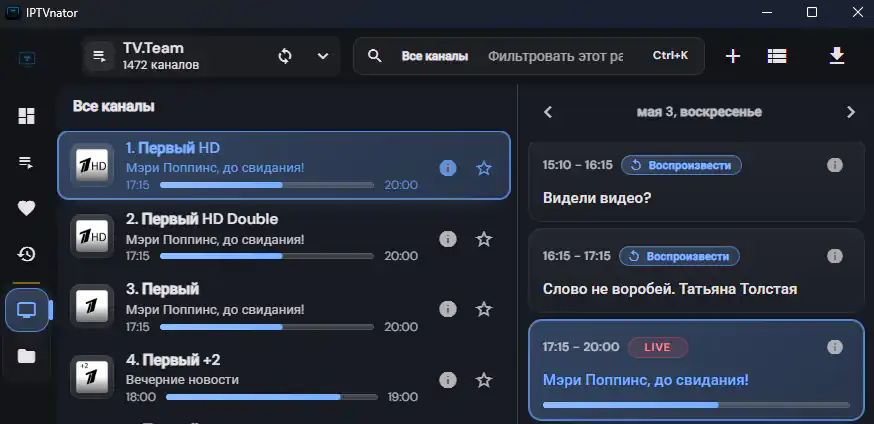Click the playlist icon next to TV.Team

(100, 56)
